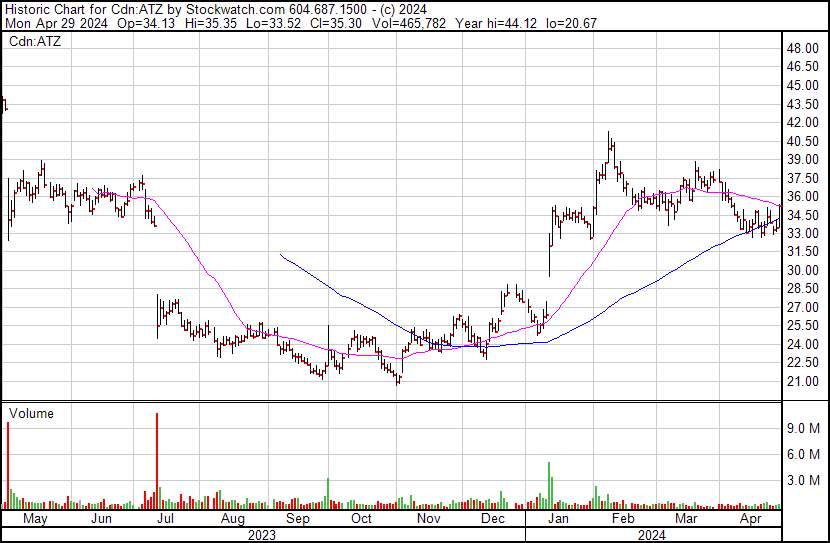
Task: Select the Vol=465,782 volume value
Action: (409, 23)
